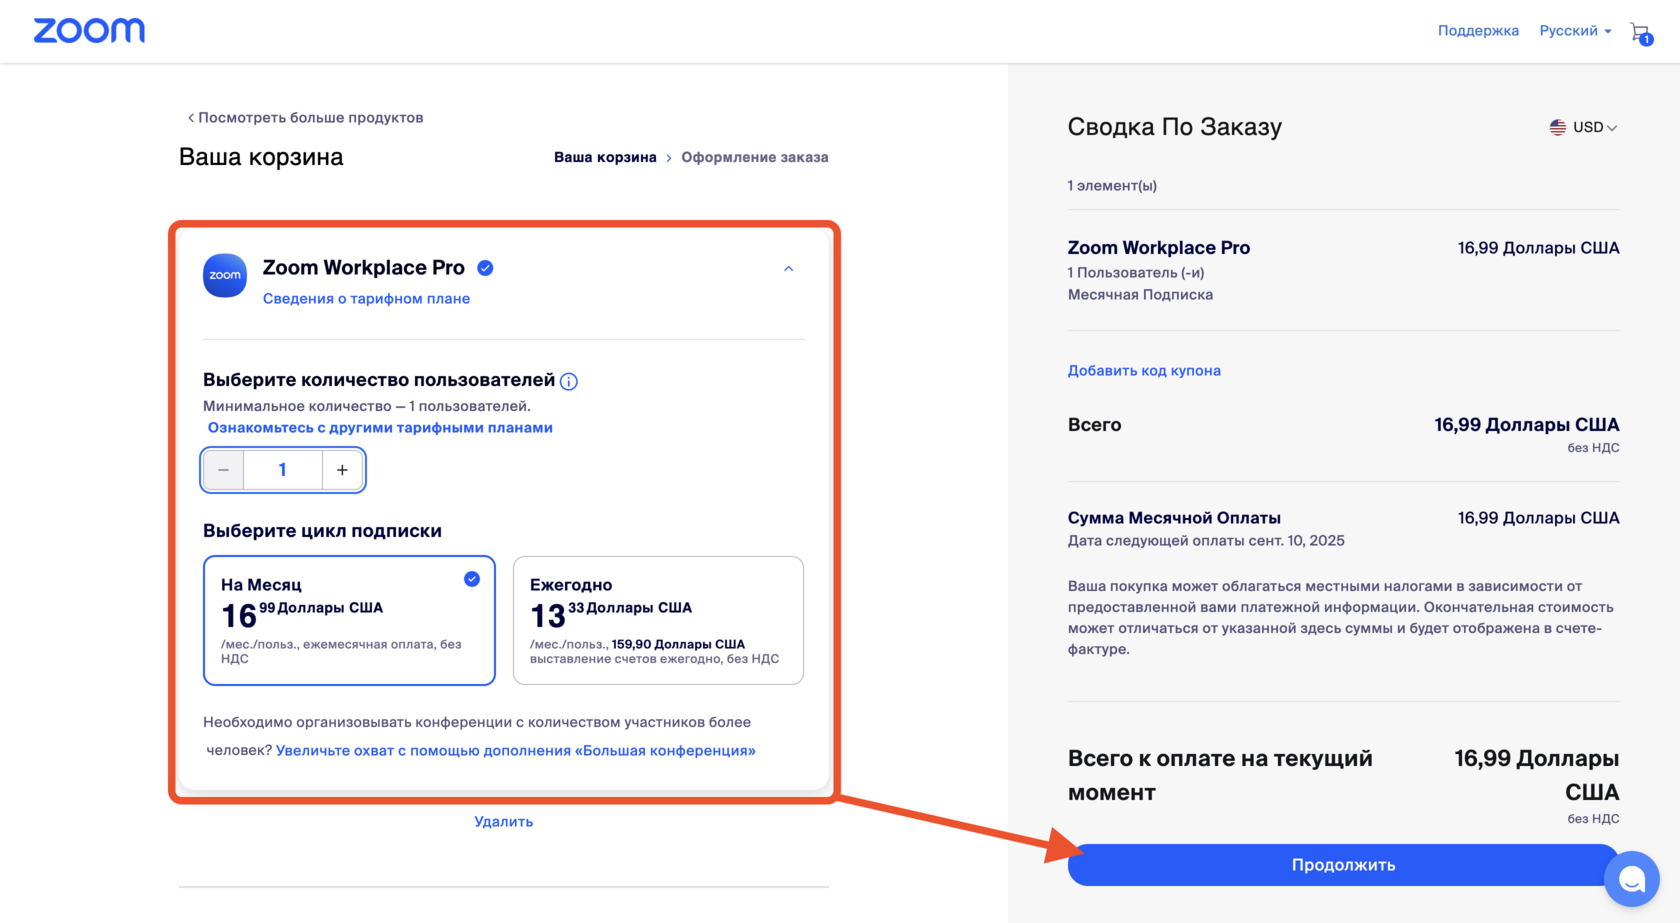Open the Русский language dropdown
Image resolution: width=1680 pixels, height=923 pixels.
point(1575,31)
